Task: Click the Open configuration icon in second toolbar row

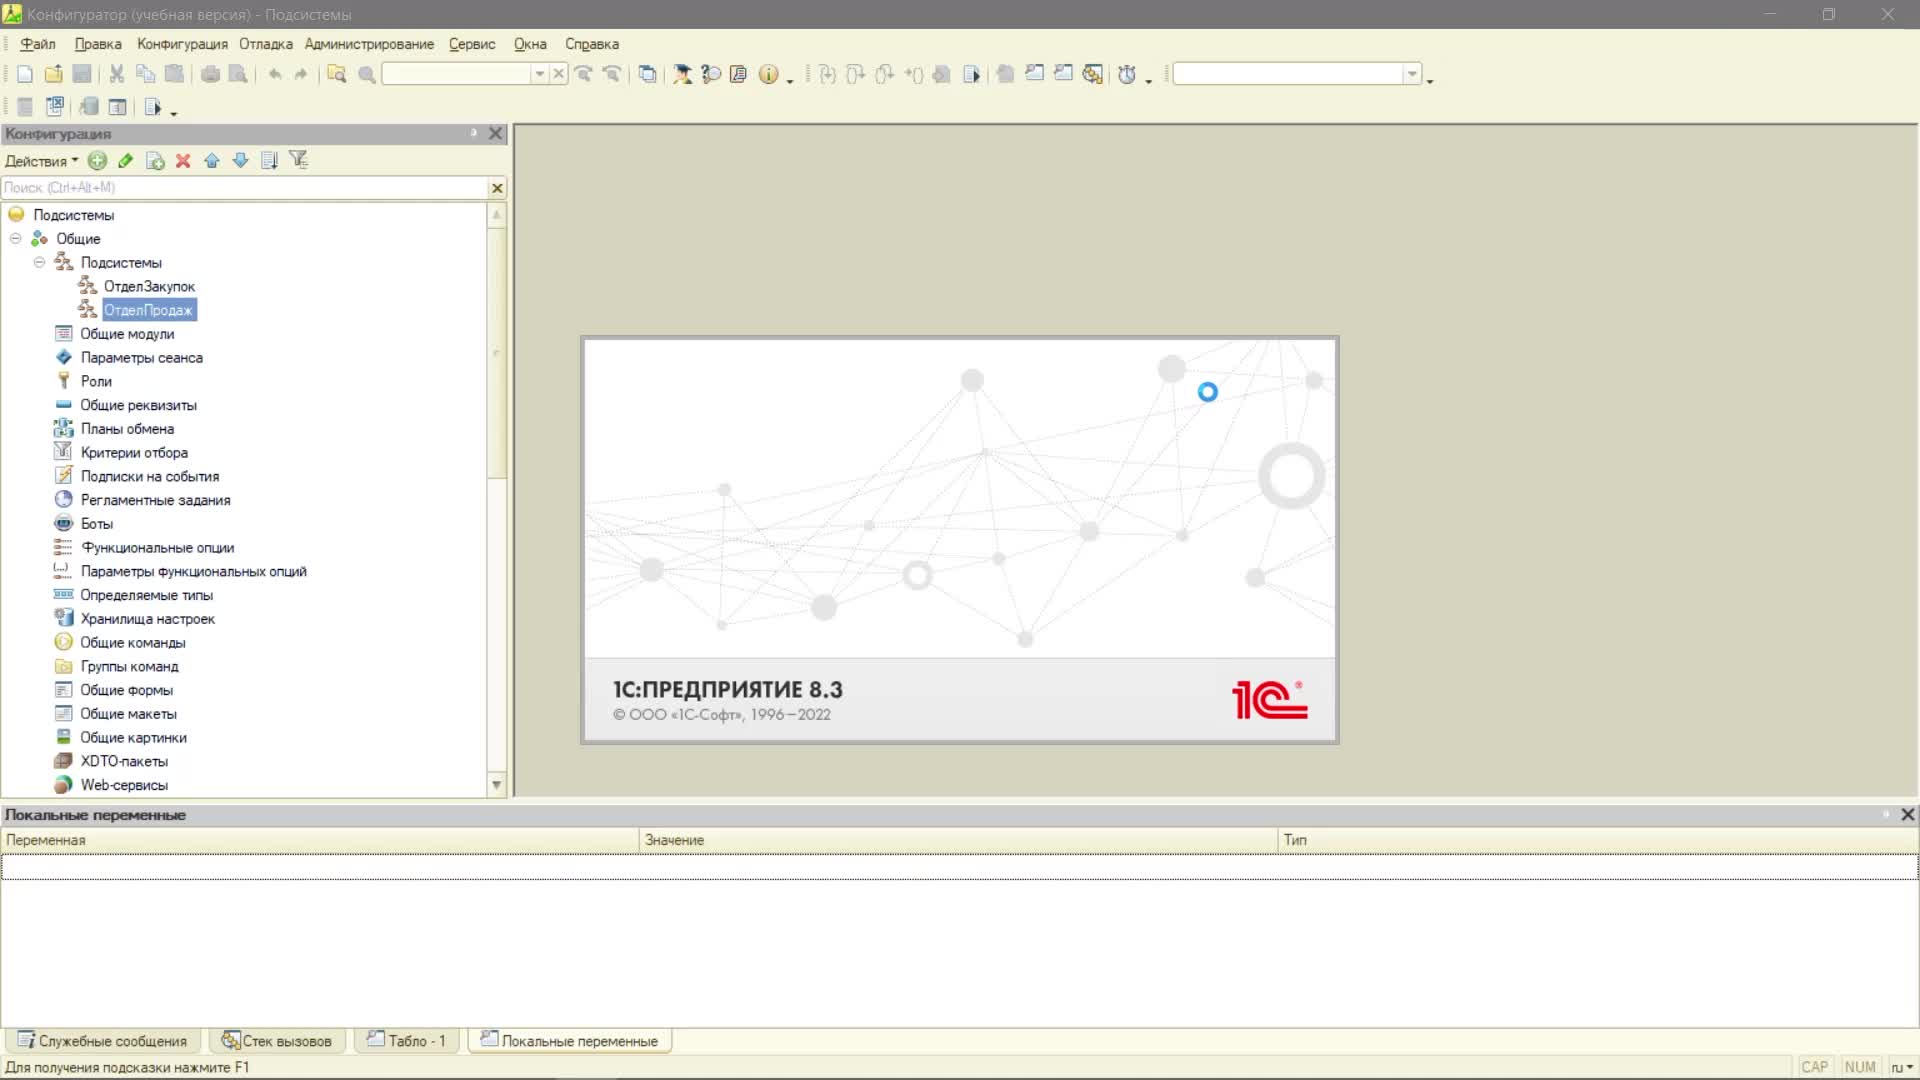Action: tap(25, 107)
